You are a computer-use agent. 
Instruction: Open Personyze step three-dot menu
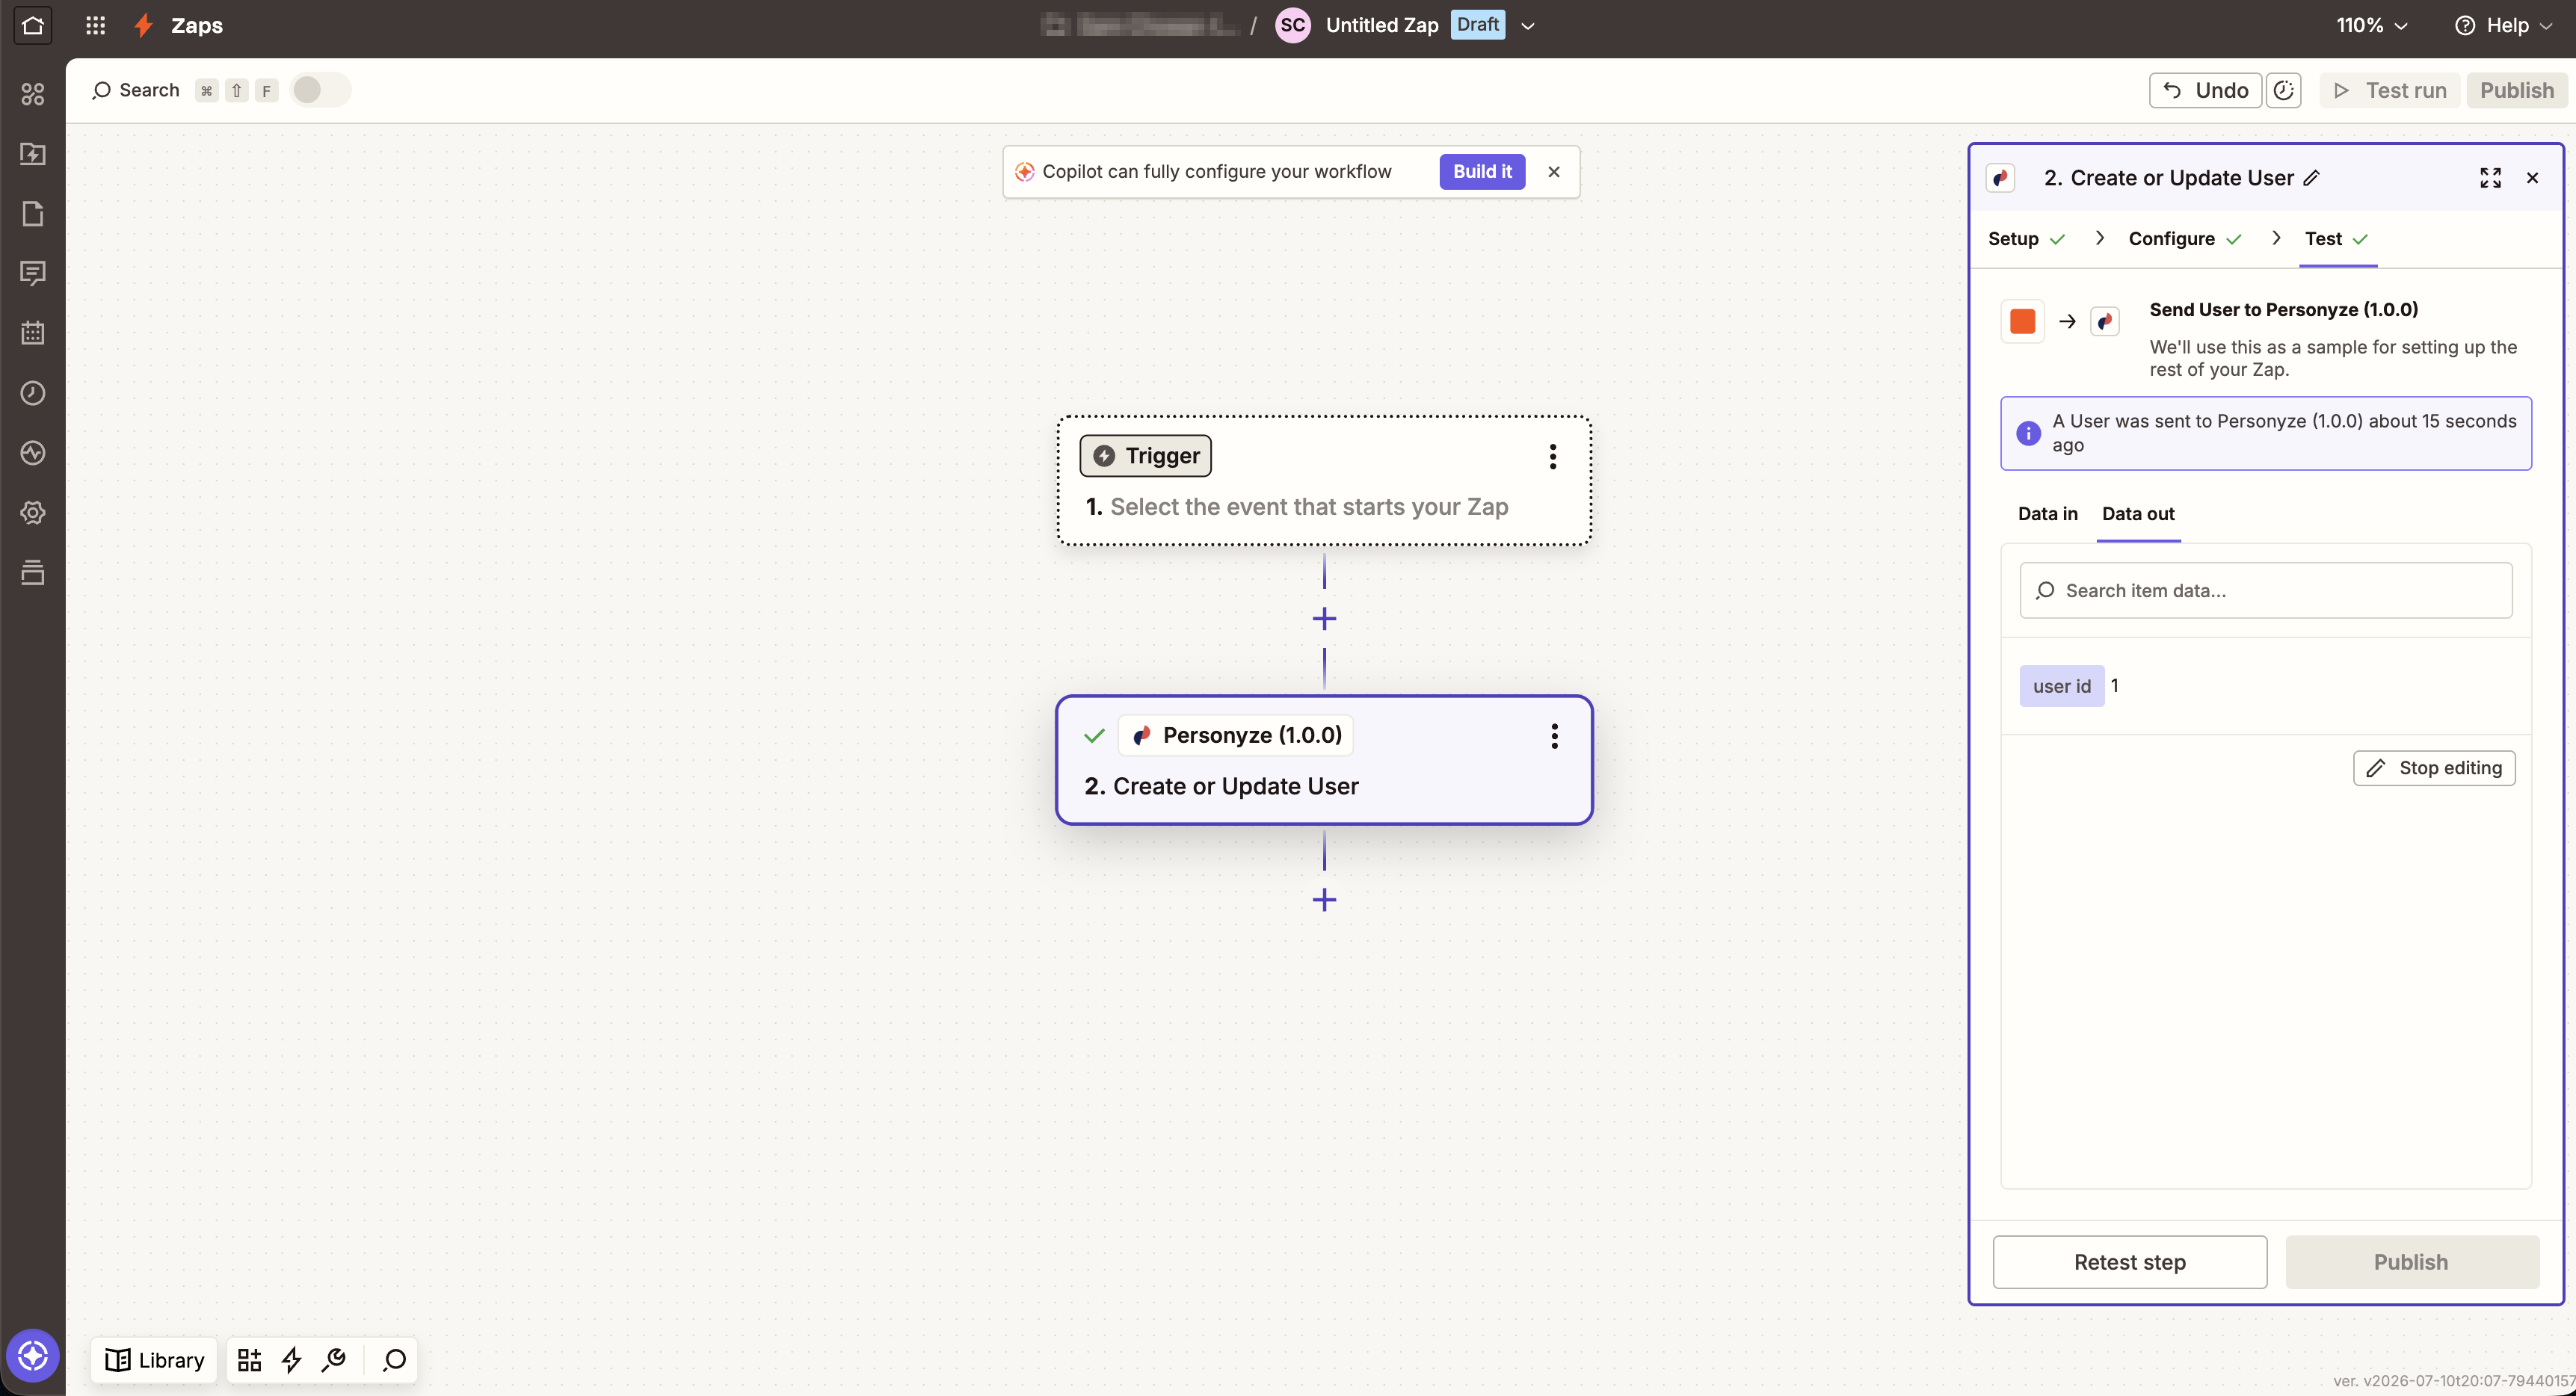point(1554,736)
